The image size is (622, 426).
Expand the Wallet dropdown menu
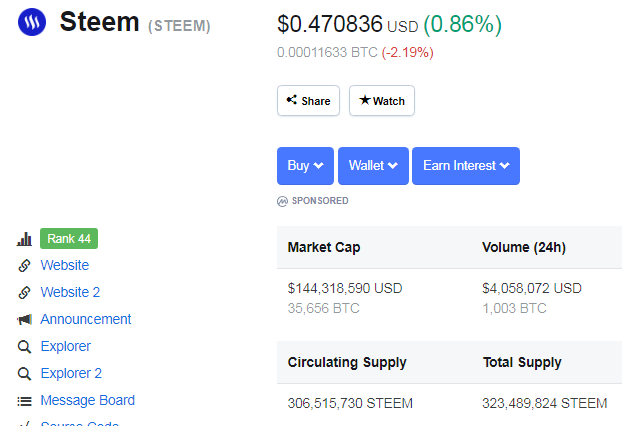click(373, 166)
